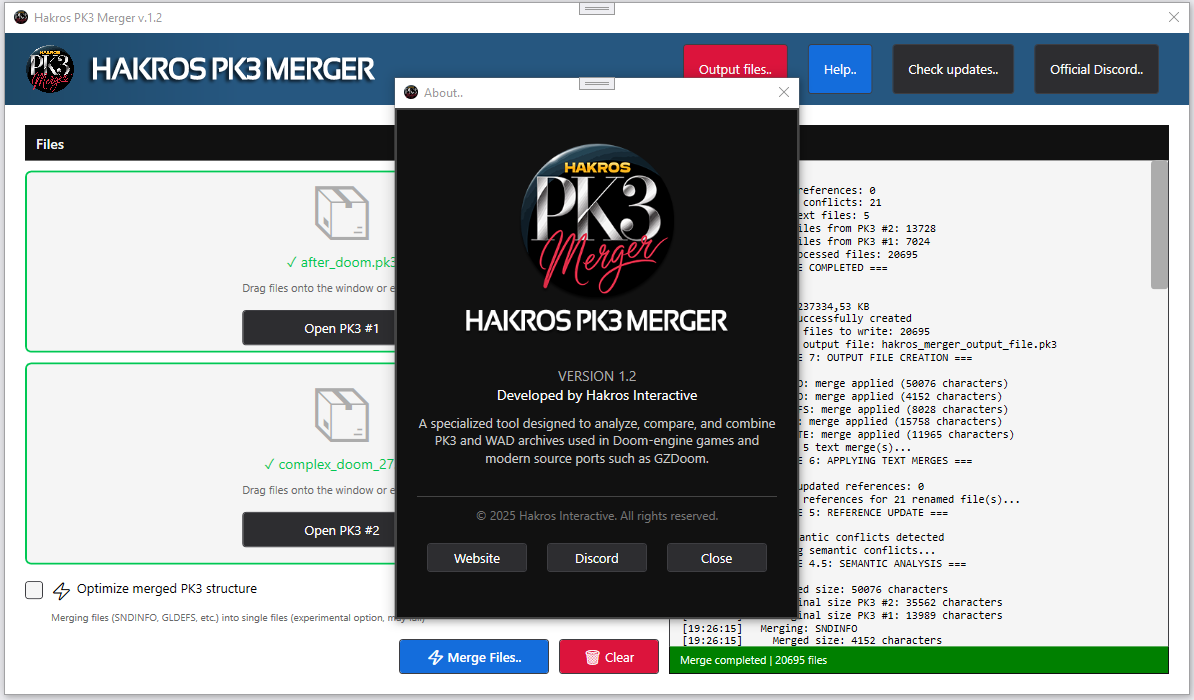Click the grip handle atop About dialog
Image resolution: width=1194 pixels, height=700 pixels.
[597, 84]
